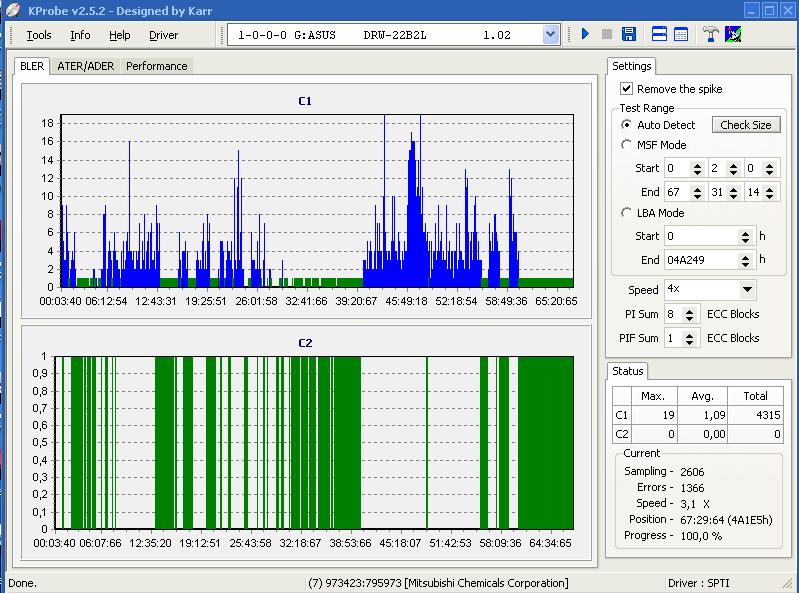Click the table grid view icon
This screenshot has height=593, width=799.
point(681,34)
